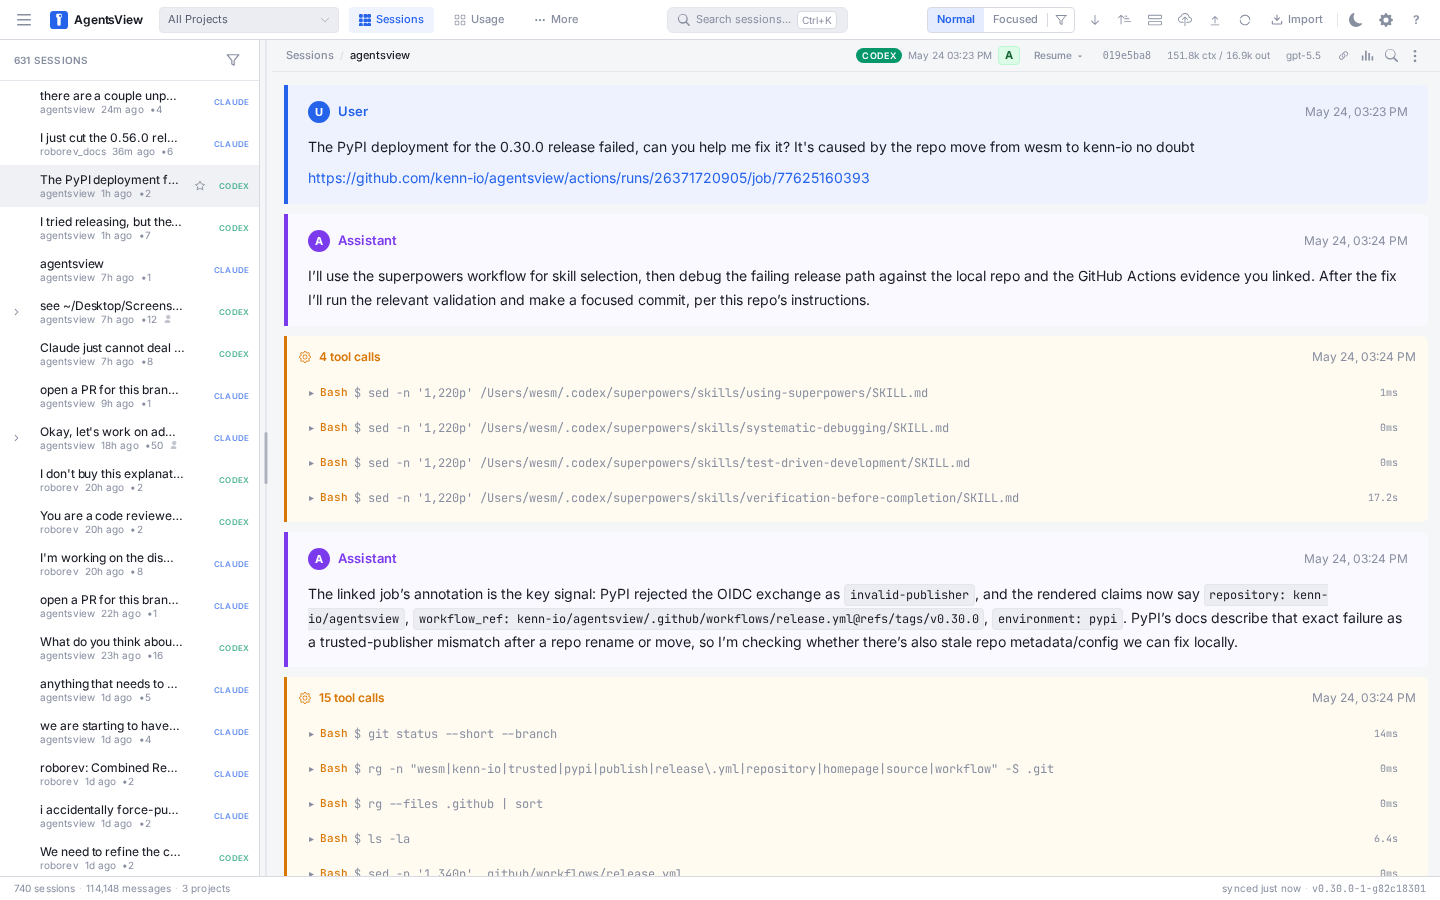Expand the systematic-debugging SKILL.md Bash call
Viewport: 1440px width, 900px height.
tap(856, 428)
